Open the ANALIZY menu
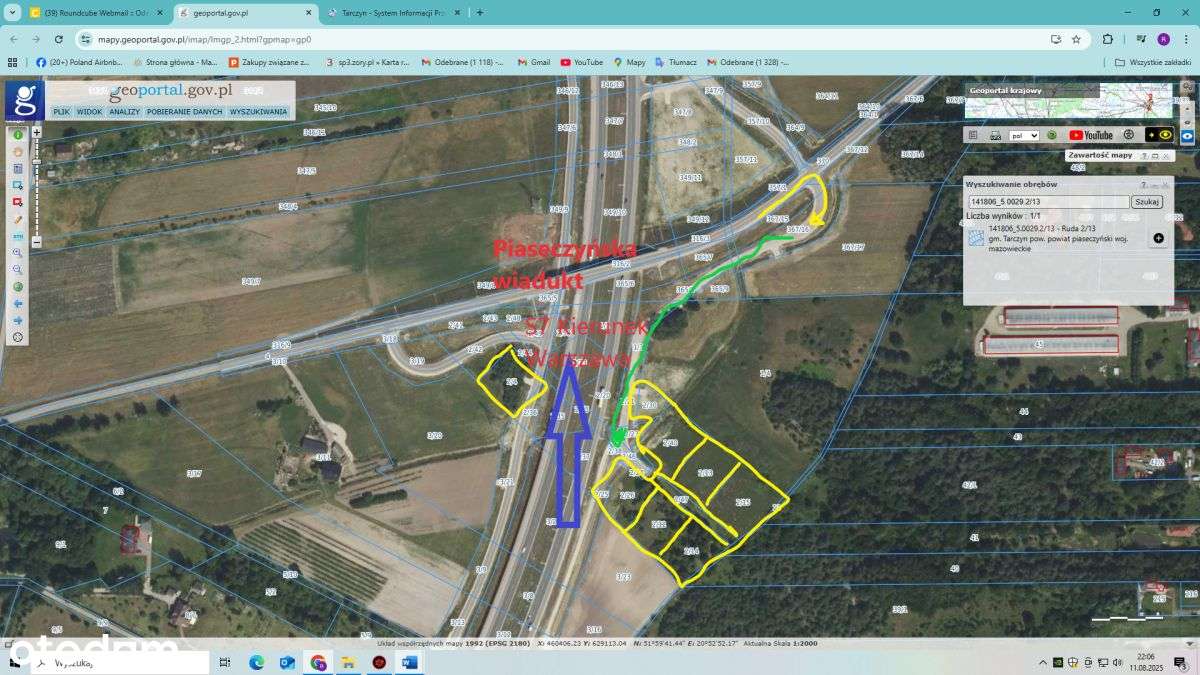The width and height of the screenshot is (1200, 675). 125,112
